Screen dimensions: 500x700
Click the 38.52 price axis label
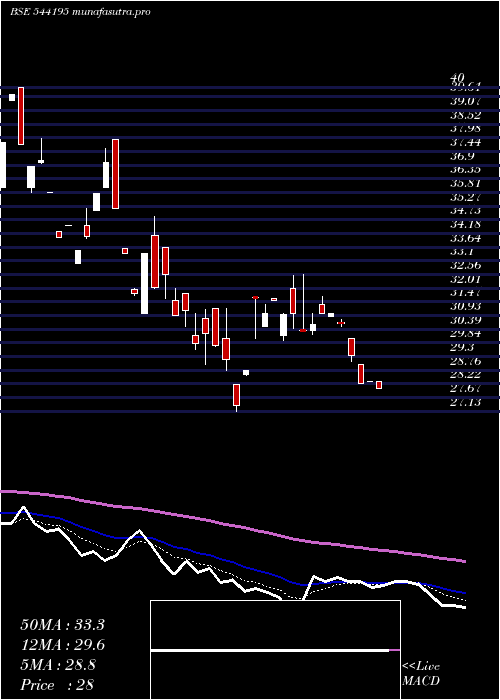coord(465,115)
